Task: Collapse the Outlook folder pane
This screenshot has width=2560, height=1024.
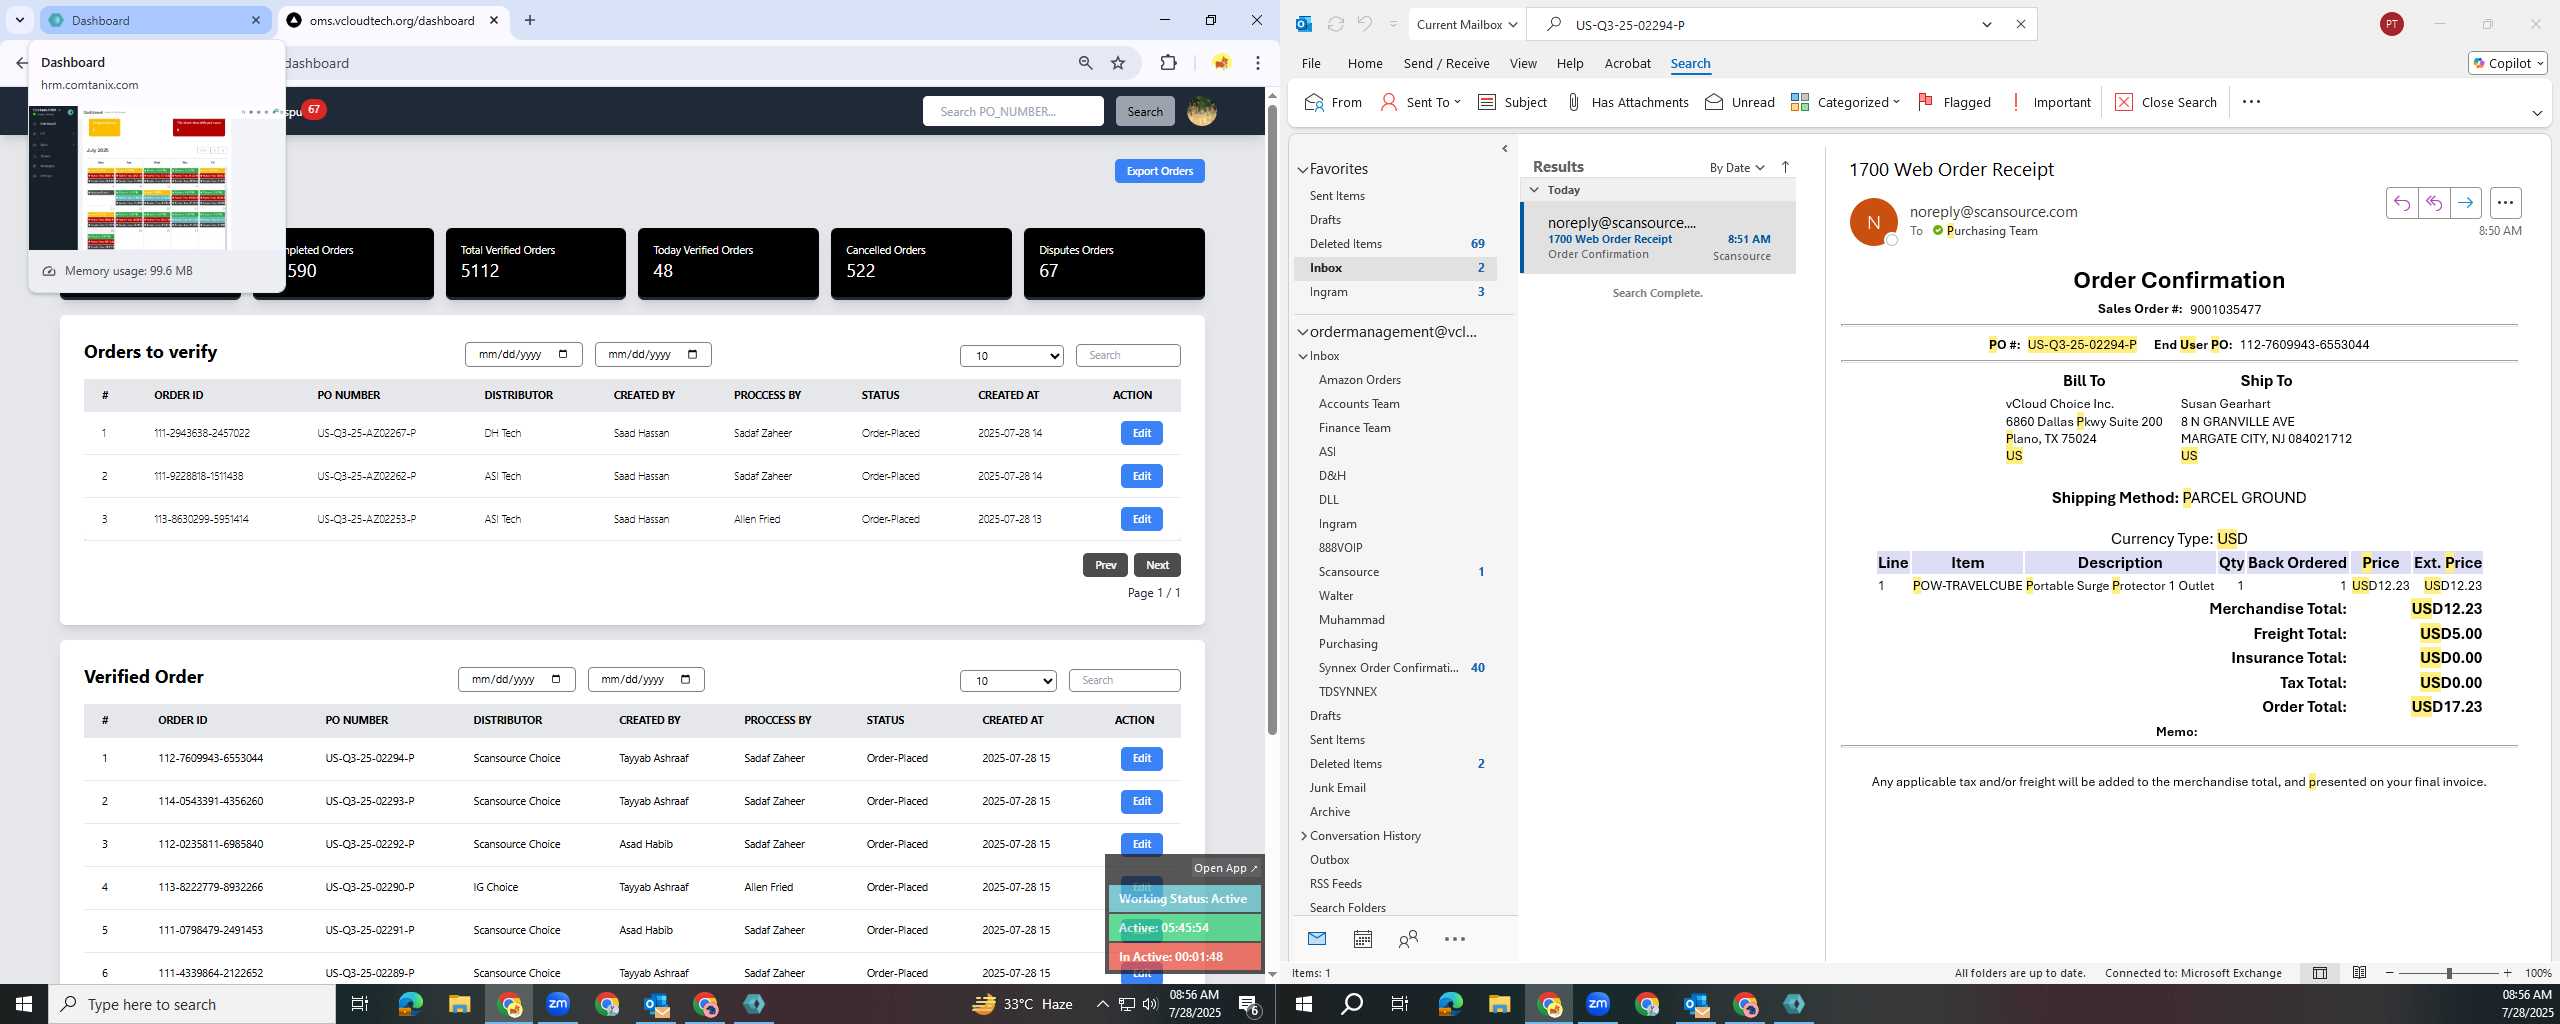Action: coord(1505,149)
